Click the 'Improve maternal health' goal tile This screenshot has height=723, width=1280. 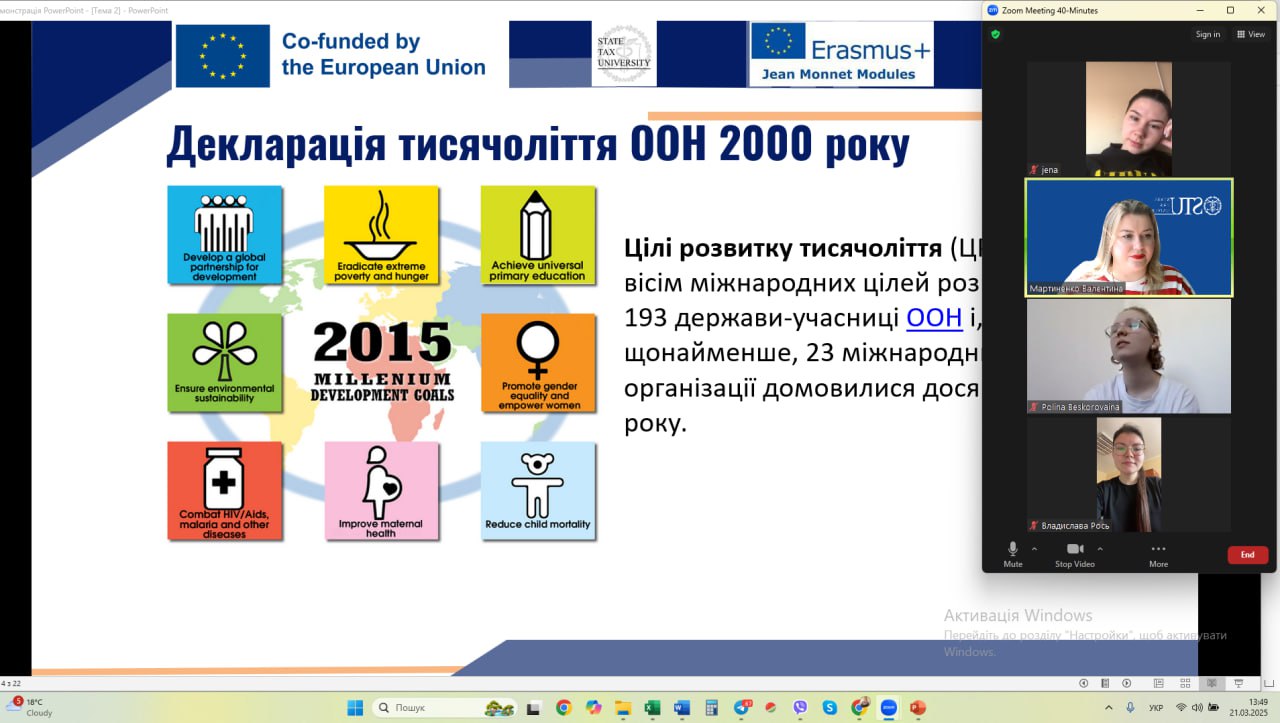click(381, 491)
